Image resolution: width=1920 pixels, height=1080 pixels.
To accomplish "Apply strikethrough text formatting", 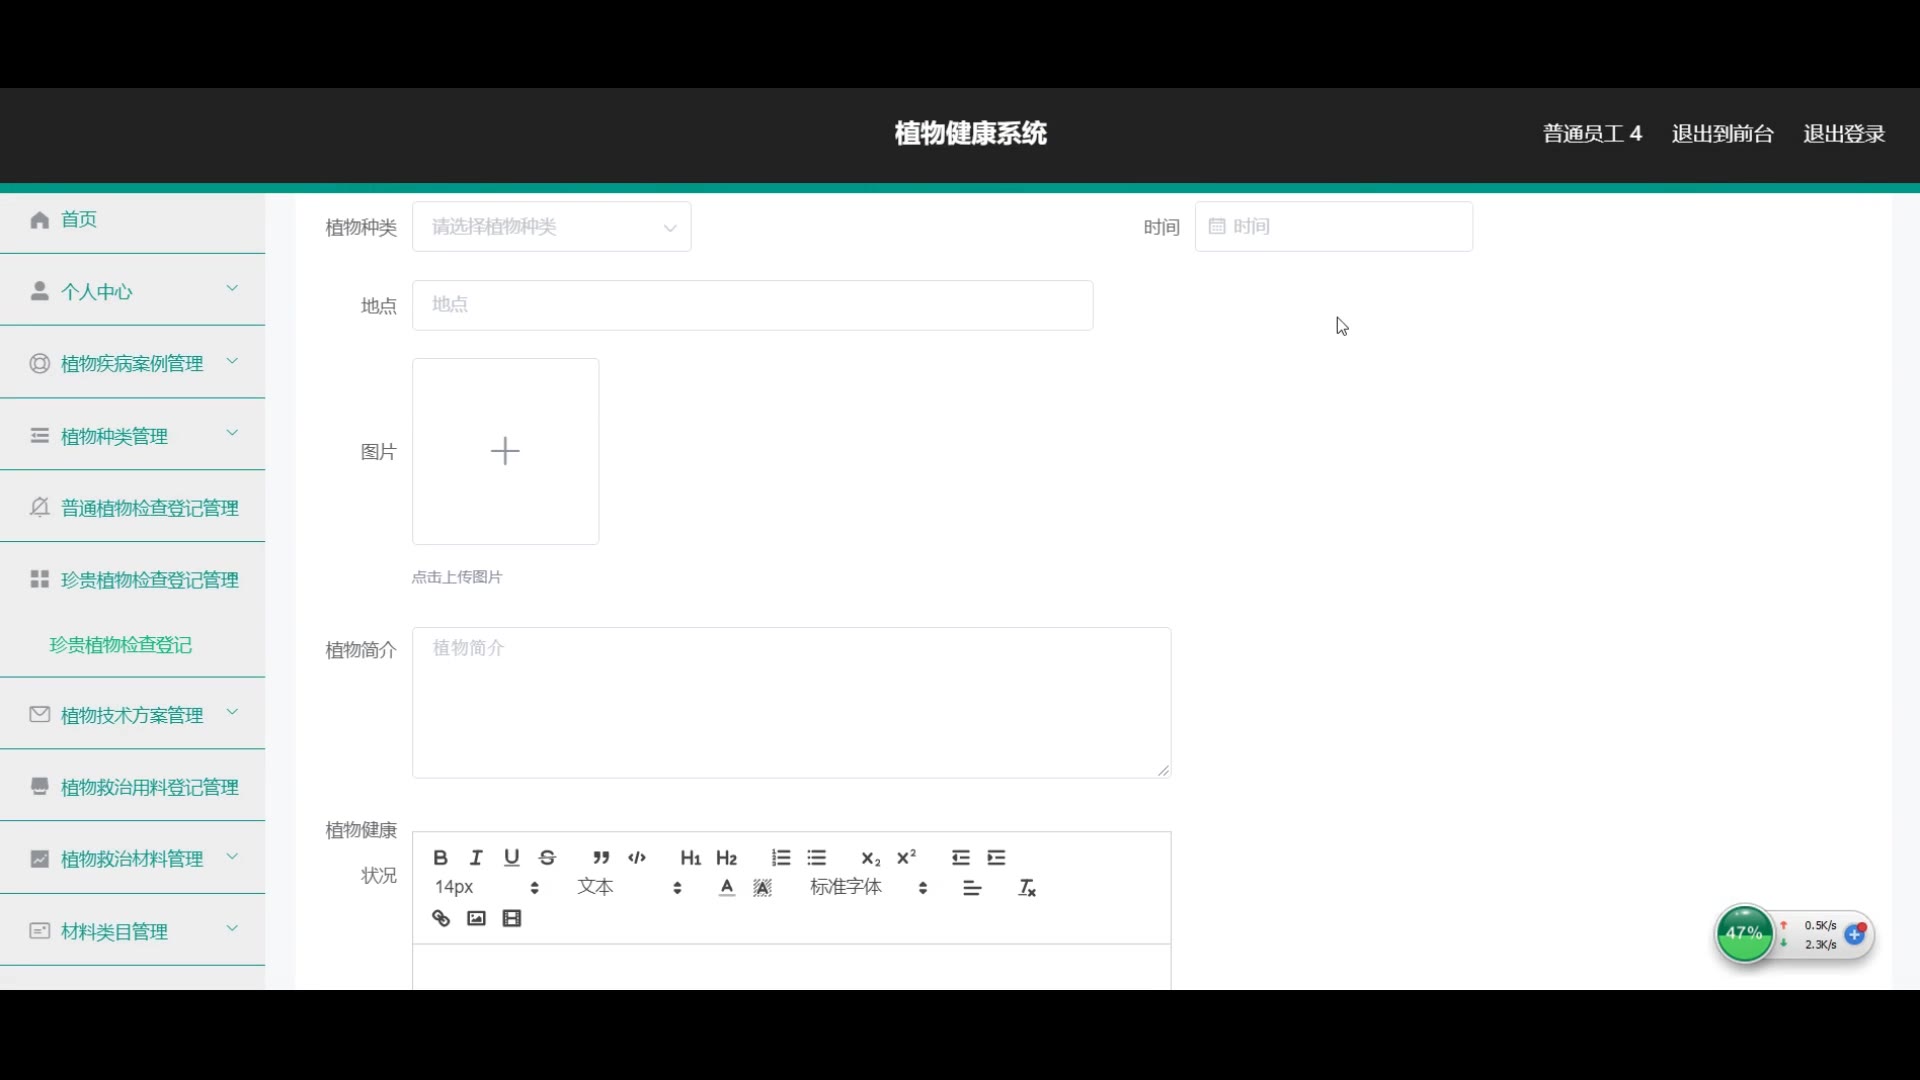I will 547,858.
